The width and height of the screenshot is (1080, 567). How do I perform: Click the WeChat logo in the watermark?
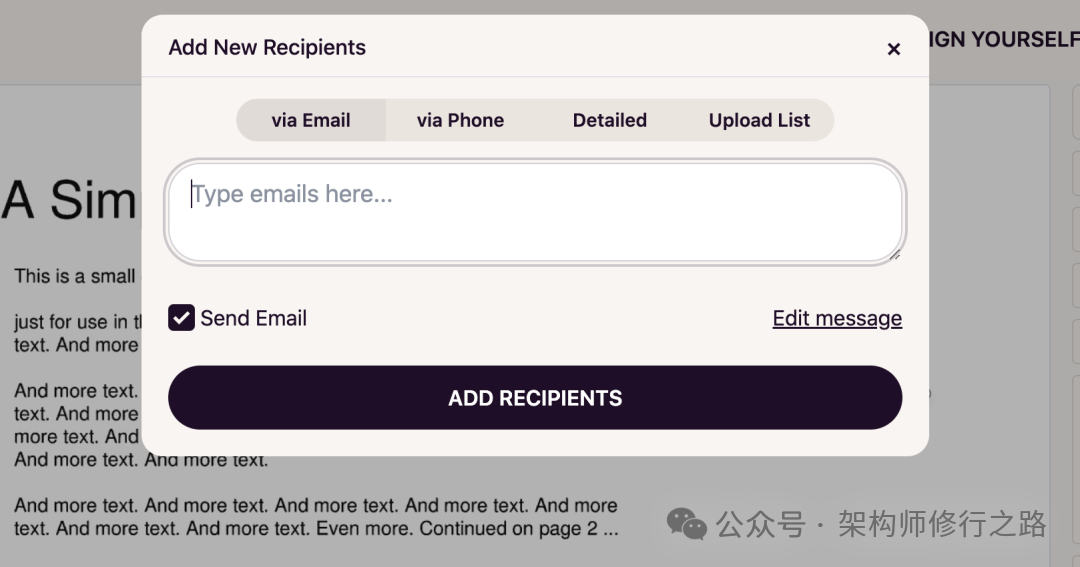[x=686, y=523]
